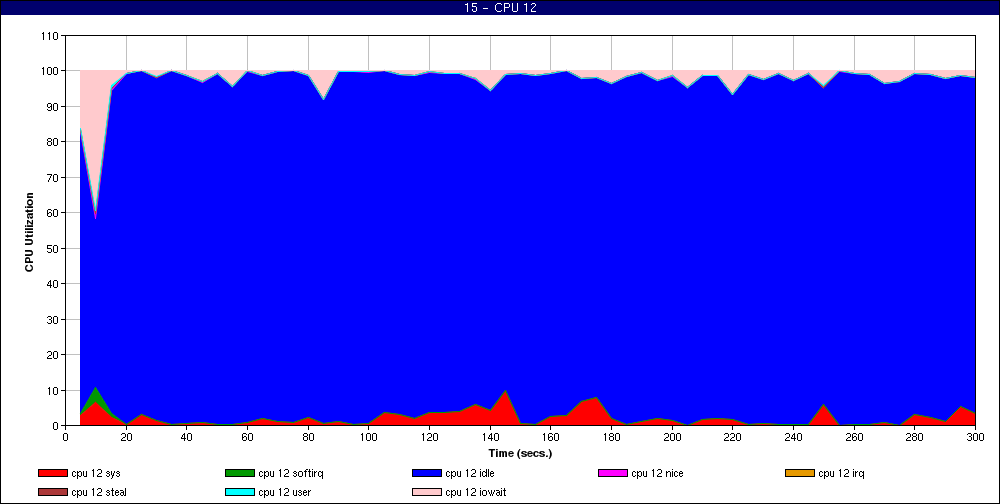Select the 'cpu 12 sys' legend label
This screenshot has height=504, width=1000.
96,473
